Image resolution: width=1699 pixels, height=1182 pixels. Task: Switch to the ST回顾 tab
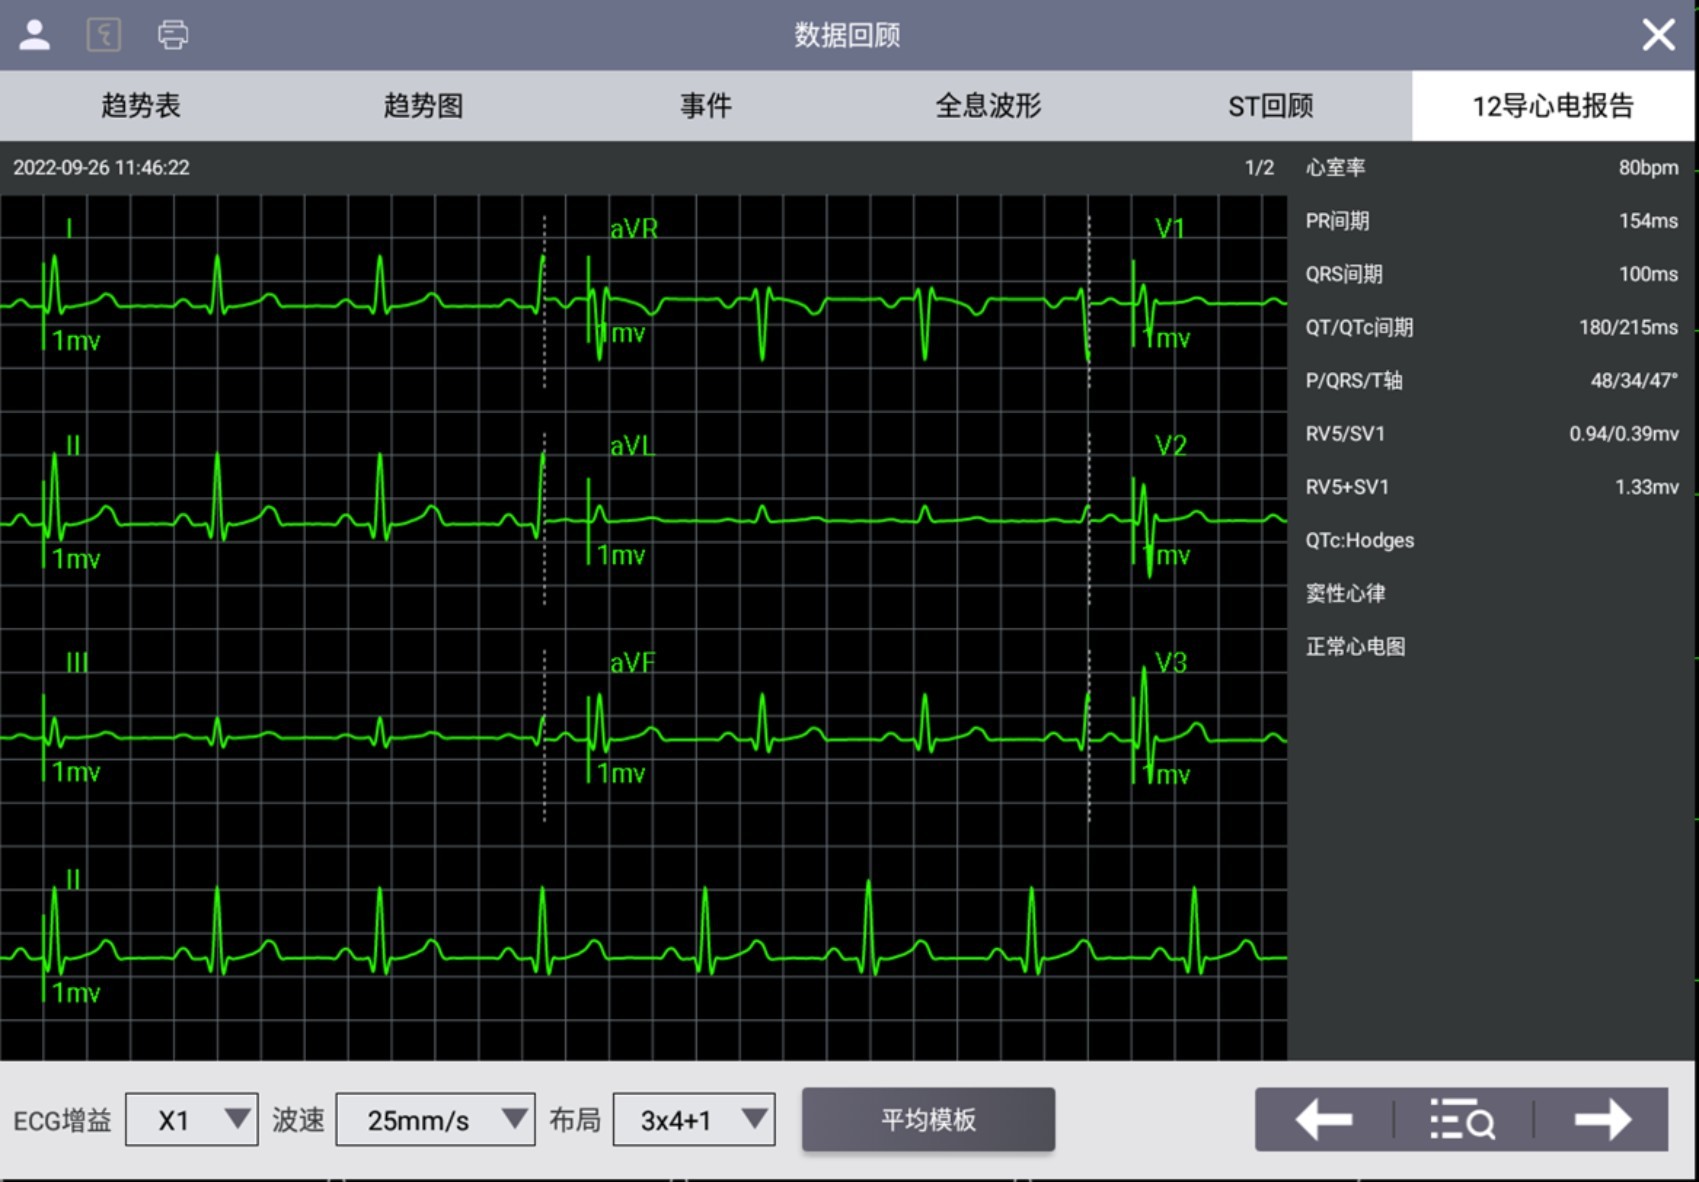click(1270, 106)
